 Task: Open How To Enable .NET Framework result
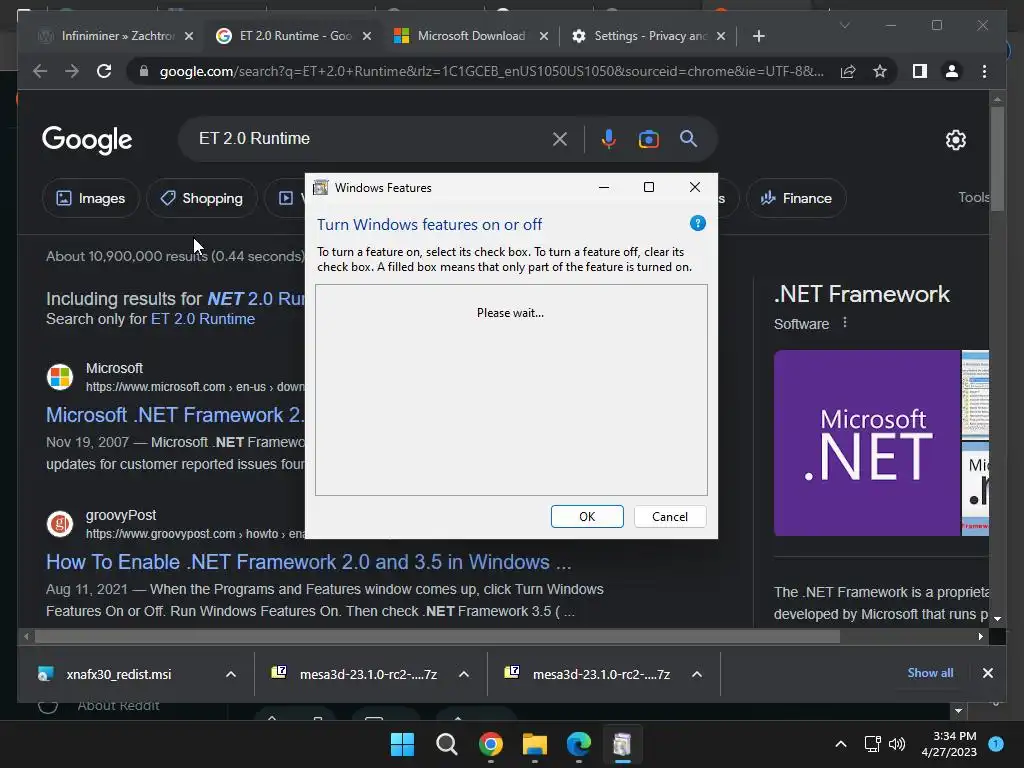point(308,562)
